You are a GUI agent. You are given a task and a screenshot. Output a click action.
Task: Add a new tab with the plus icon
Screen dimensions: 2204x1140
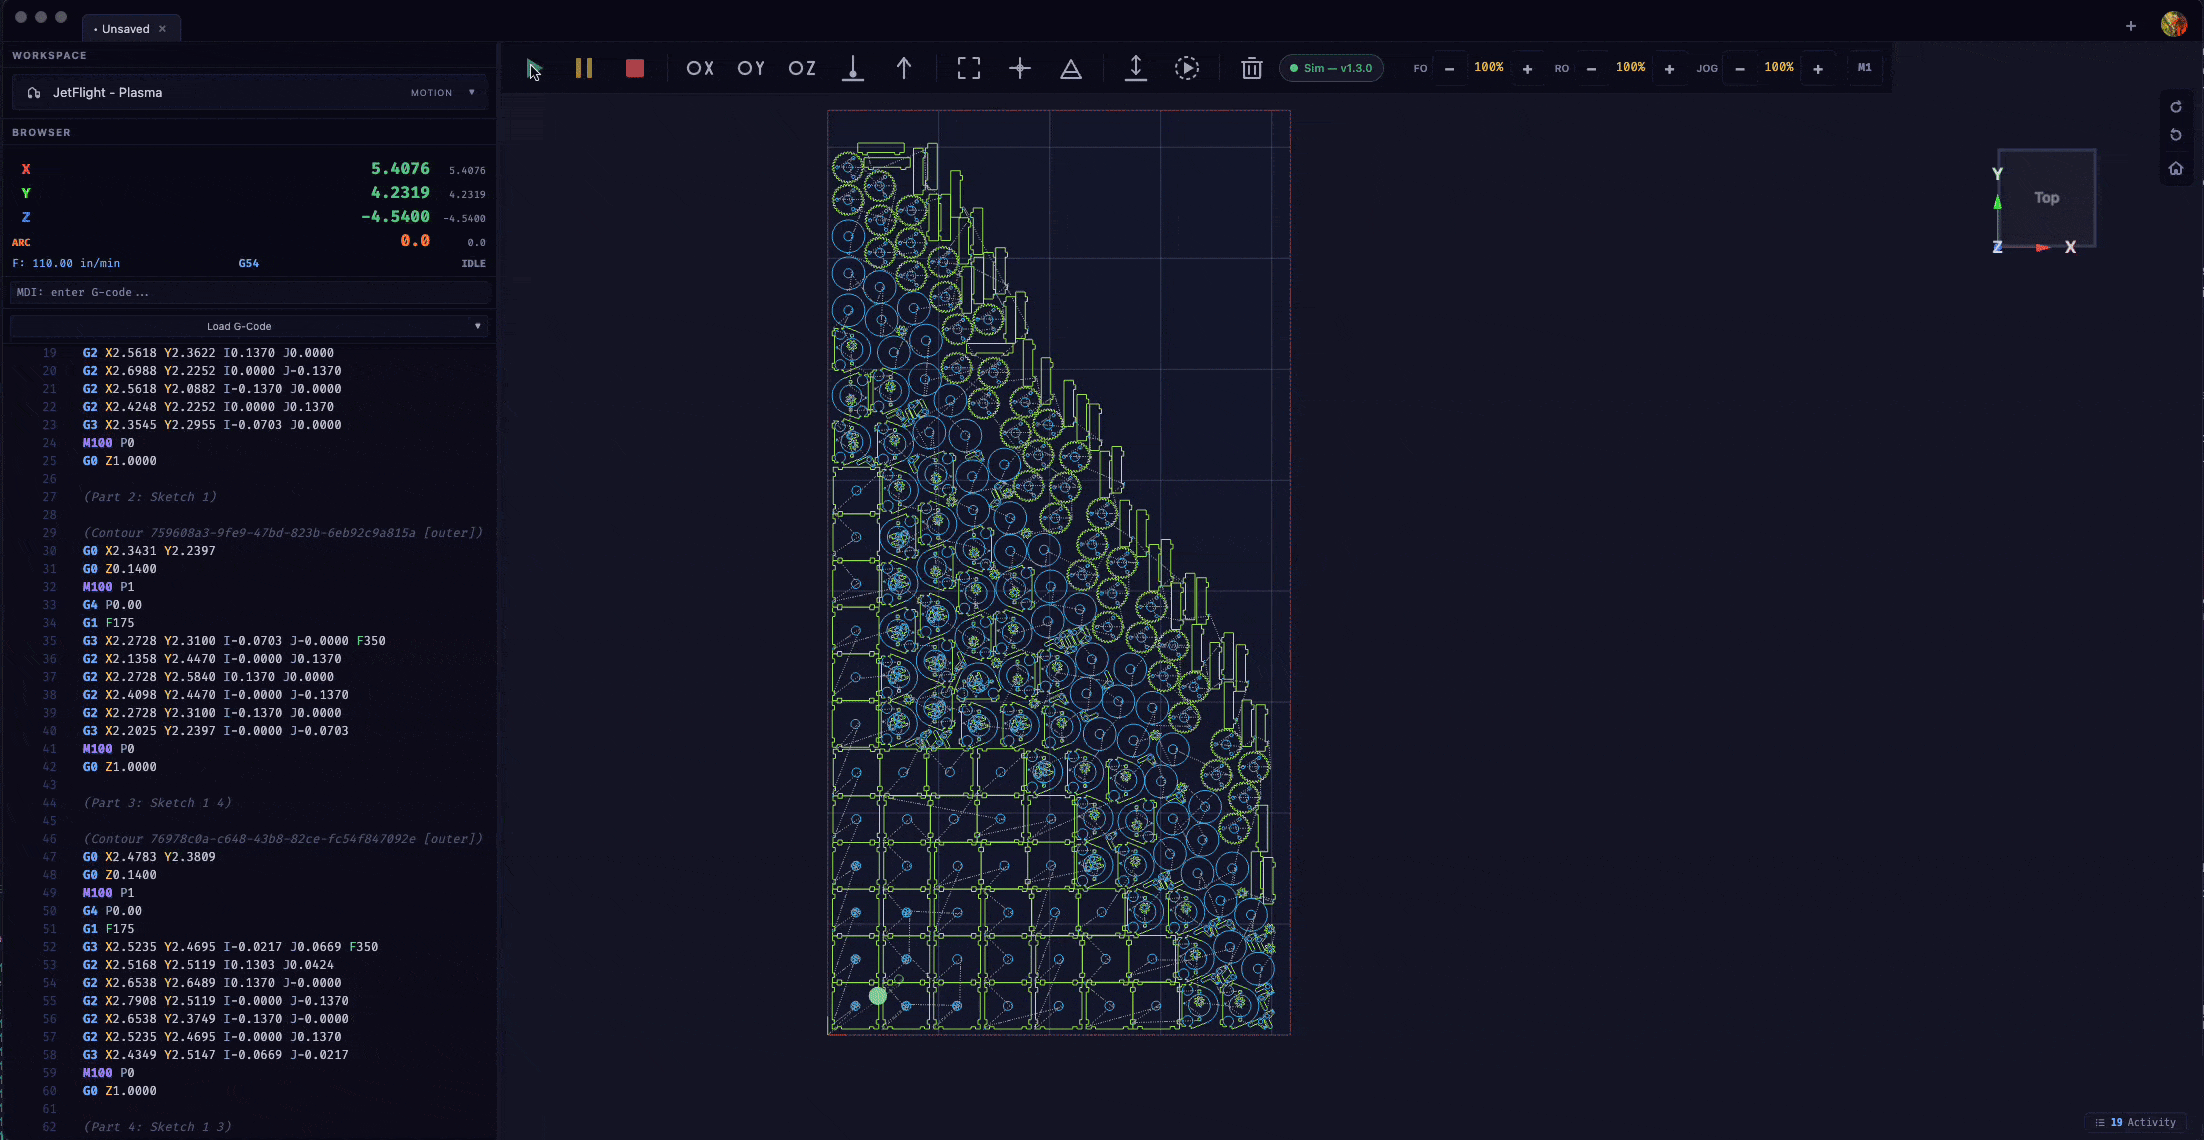2131,26
